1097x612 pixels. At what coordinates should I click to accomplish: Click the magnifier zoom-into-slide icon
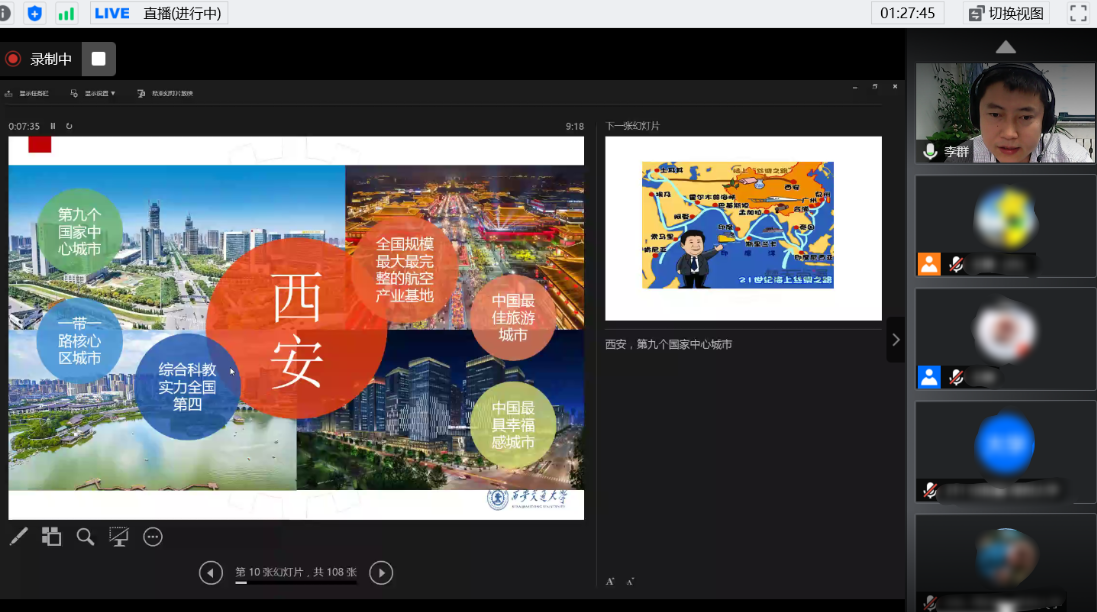point(85,537)
